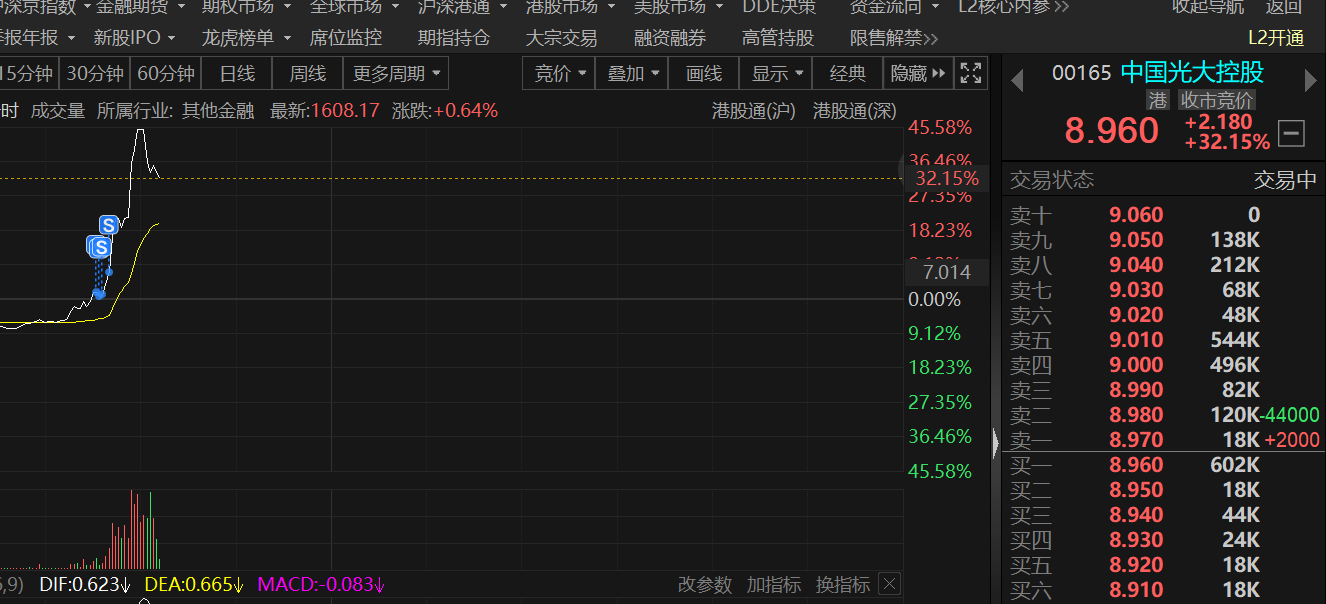The width and height of the screenshot is (1326, 604).
Task: Open 显示 display dropdown
Action: point(777,73)
